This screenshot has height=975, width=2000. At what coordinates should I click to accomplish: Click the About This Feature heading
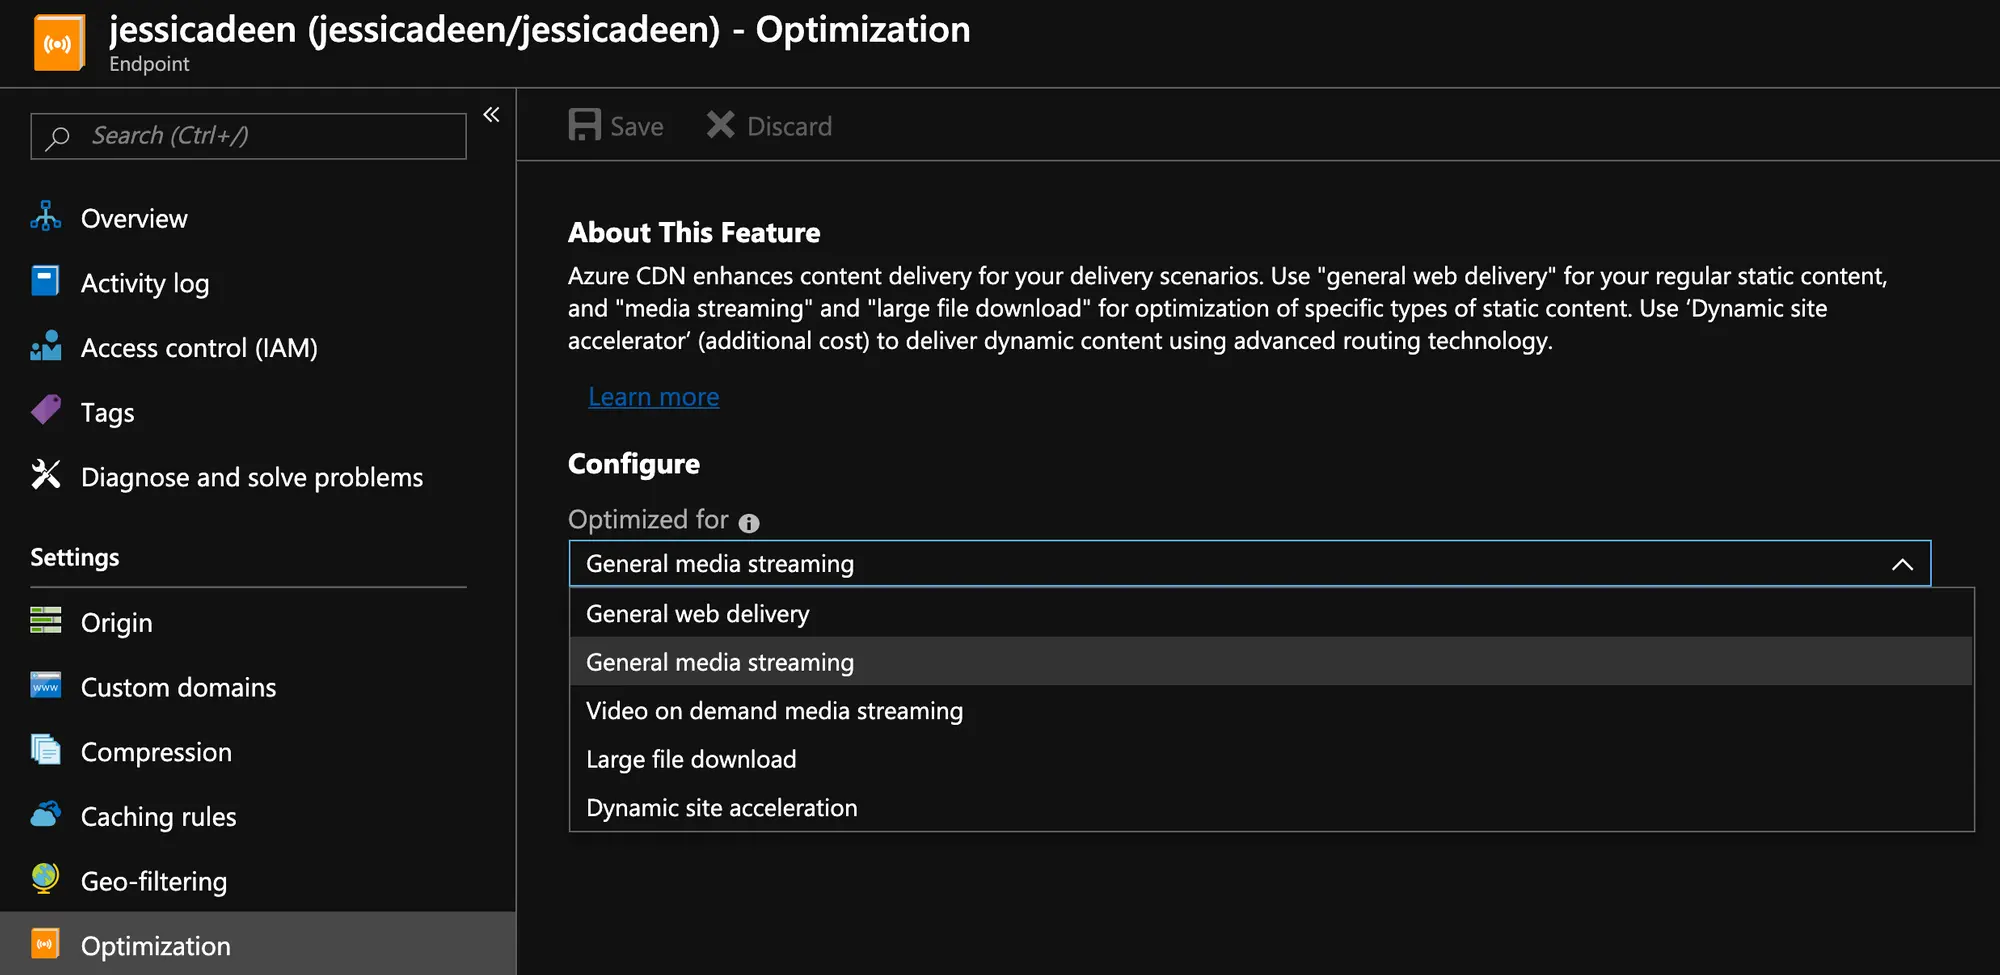(694, 232)
